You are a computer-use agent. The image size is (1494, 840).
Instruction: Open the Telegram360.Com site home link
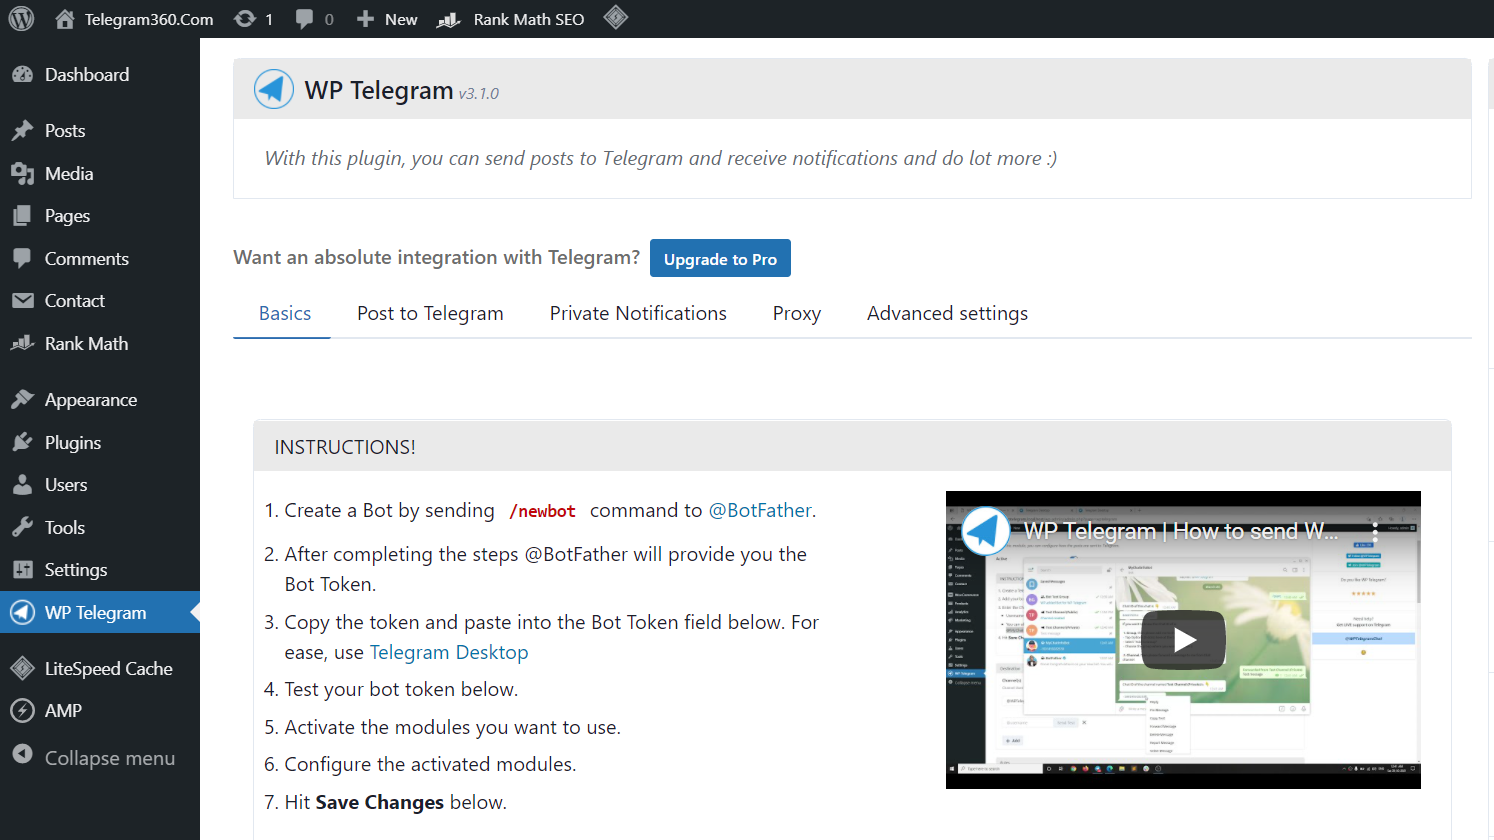134,19
